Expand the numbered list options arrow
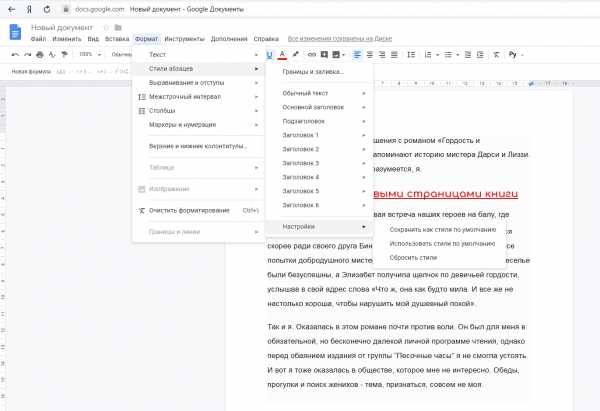This screenshot has width=600, height=411. point(437,55)
